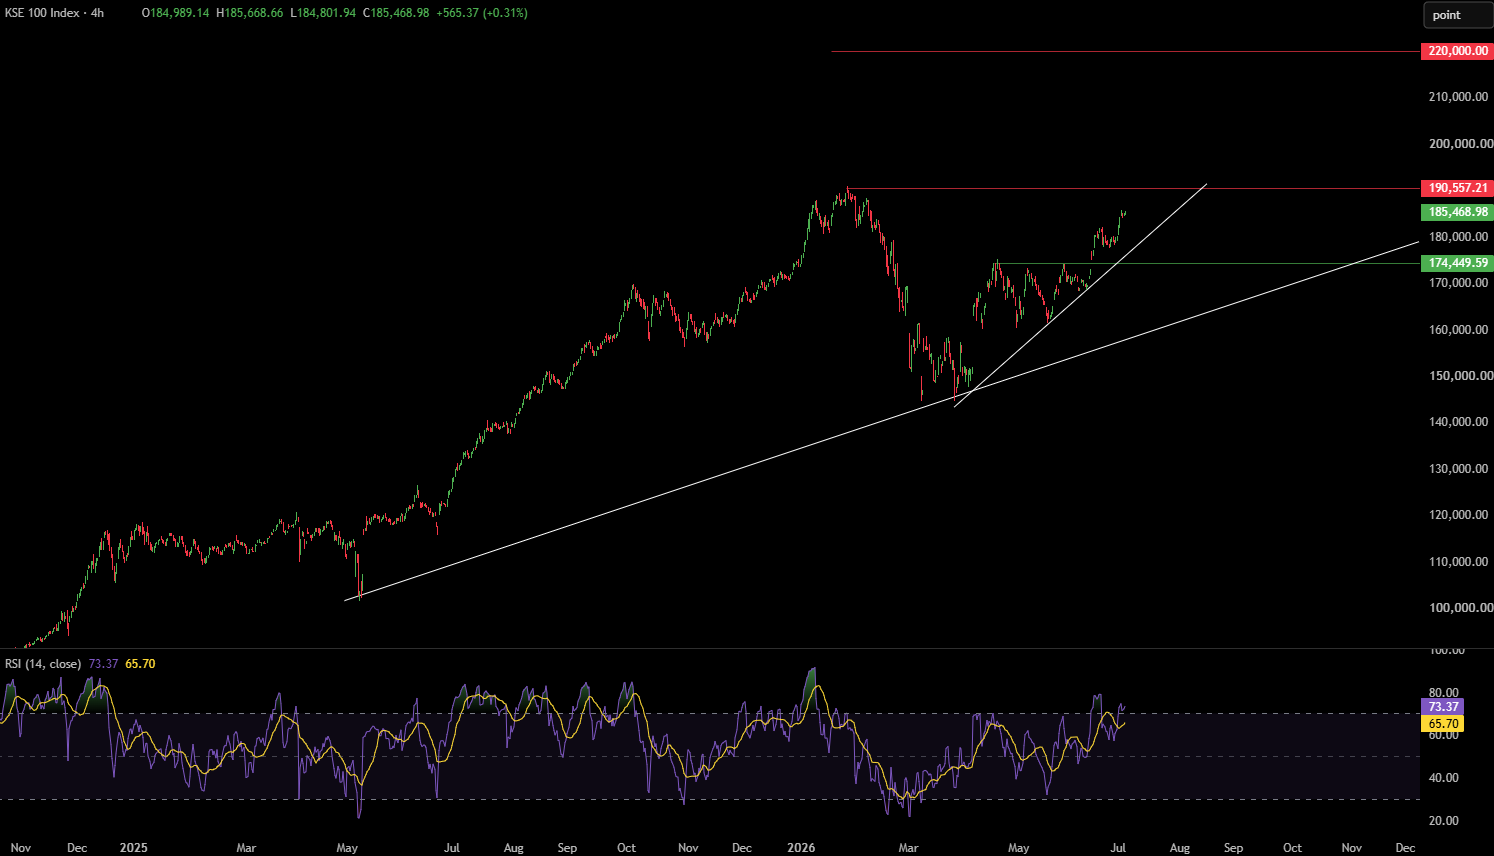Click the +565.37 (+0.31%) change value
Screen dimensions: 1494x856
(x=482, y=13)
